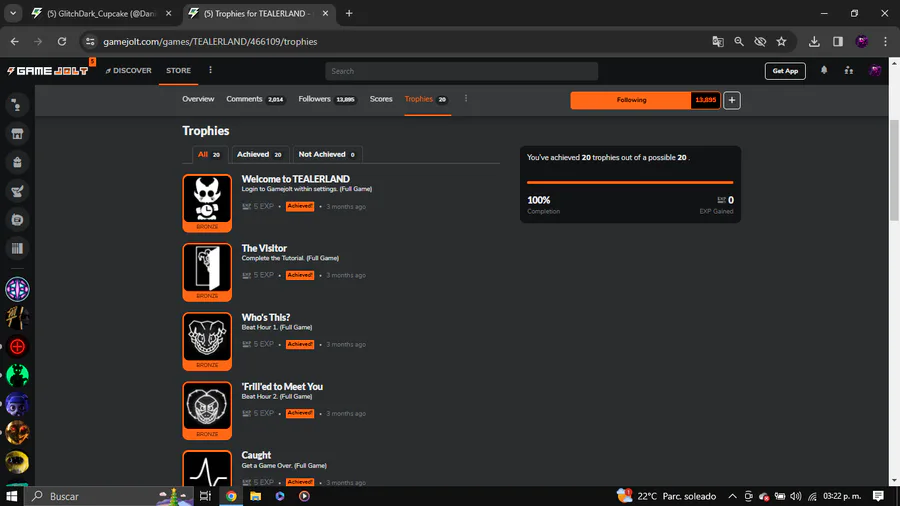The height and width of the screenshot is (506, 900).
Task: Click the trophy completion progress bar
Action: click(630, 182)
